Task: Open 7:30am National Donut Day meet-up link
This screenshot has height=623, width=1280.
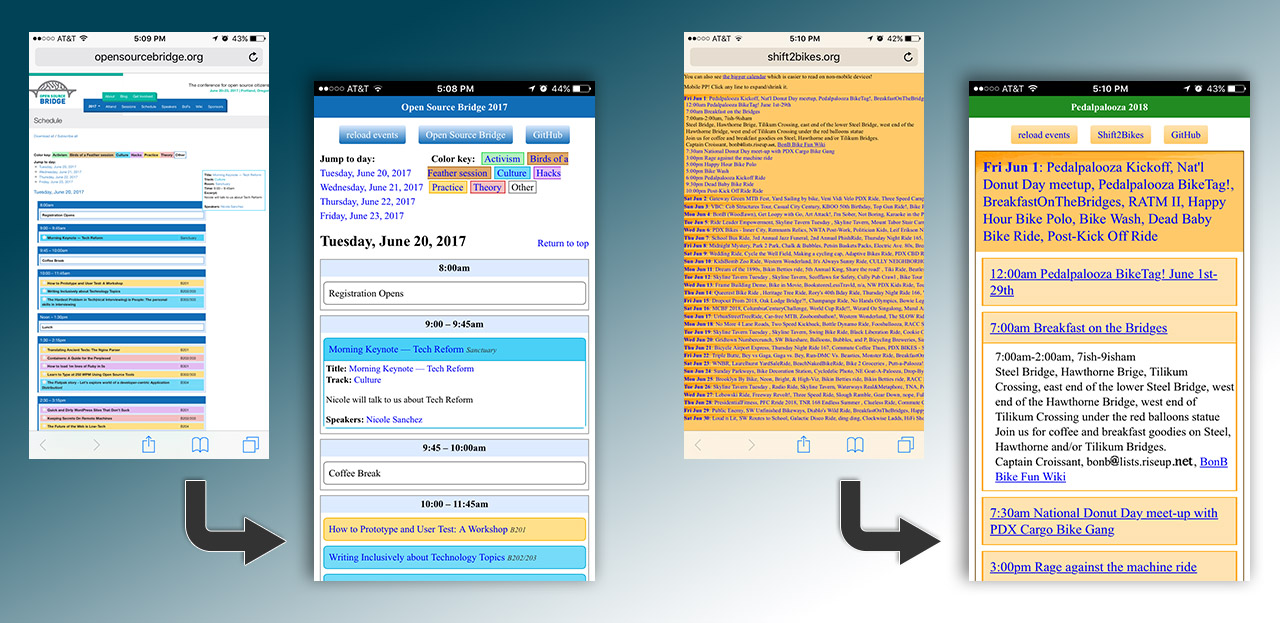Action: click(1104, 521)
